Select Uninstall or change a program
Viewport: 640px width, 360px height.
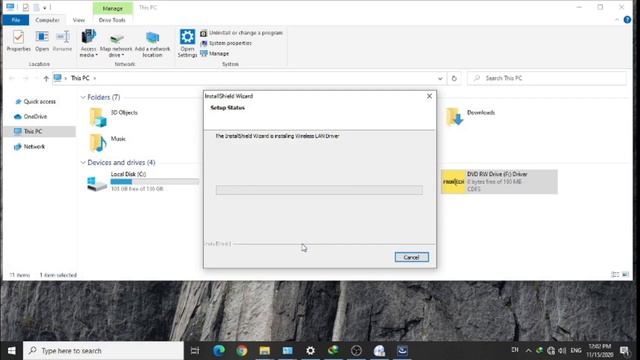pos(242,33)
